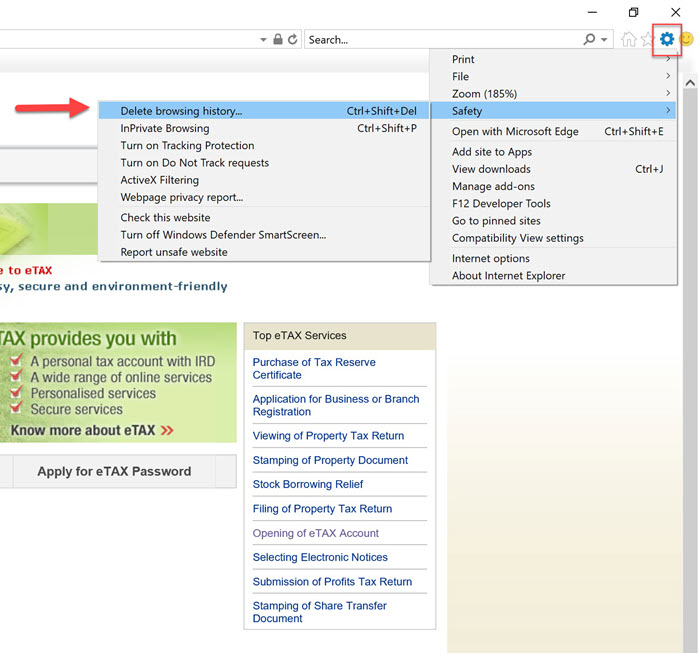Open Filing of Property Tax Return link
The width and height of the screenshot is (698, 653).
(x=322, y=509)
